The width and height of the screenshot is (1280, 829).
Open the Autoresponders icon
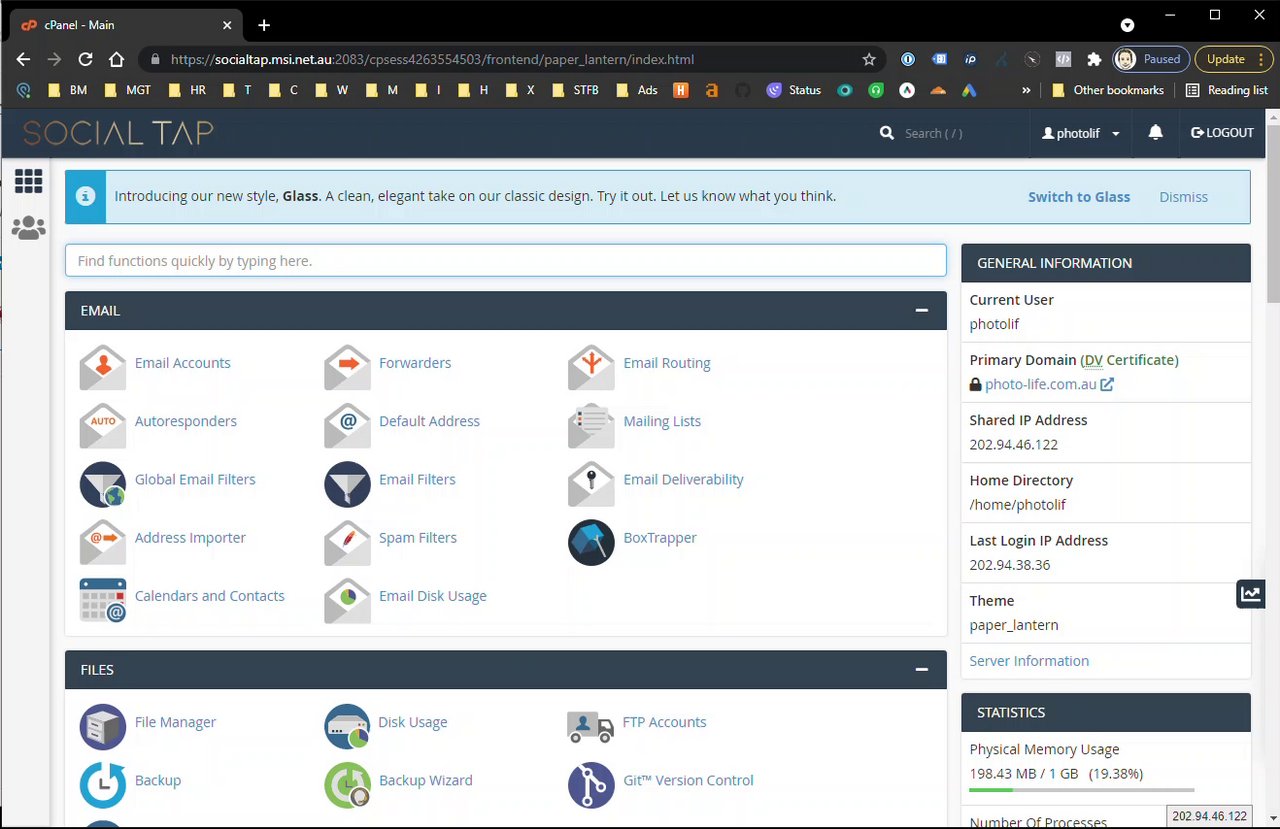coord(103,424)
